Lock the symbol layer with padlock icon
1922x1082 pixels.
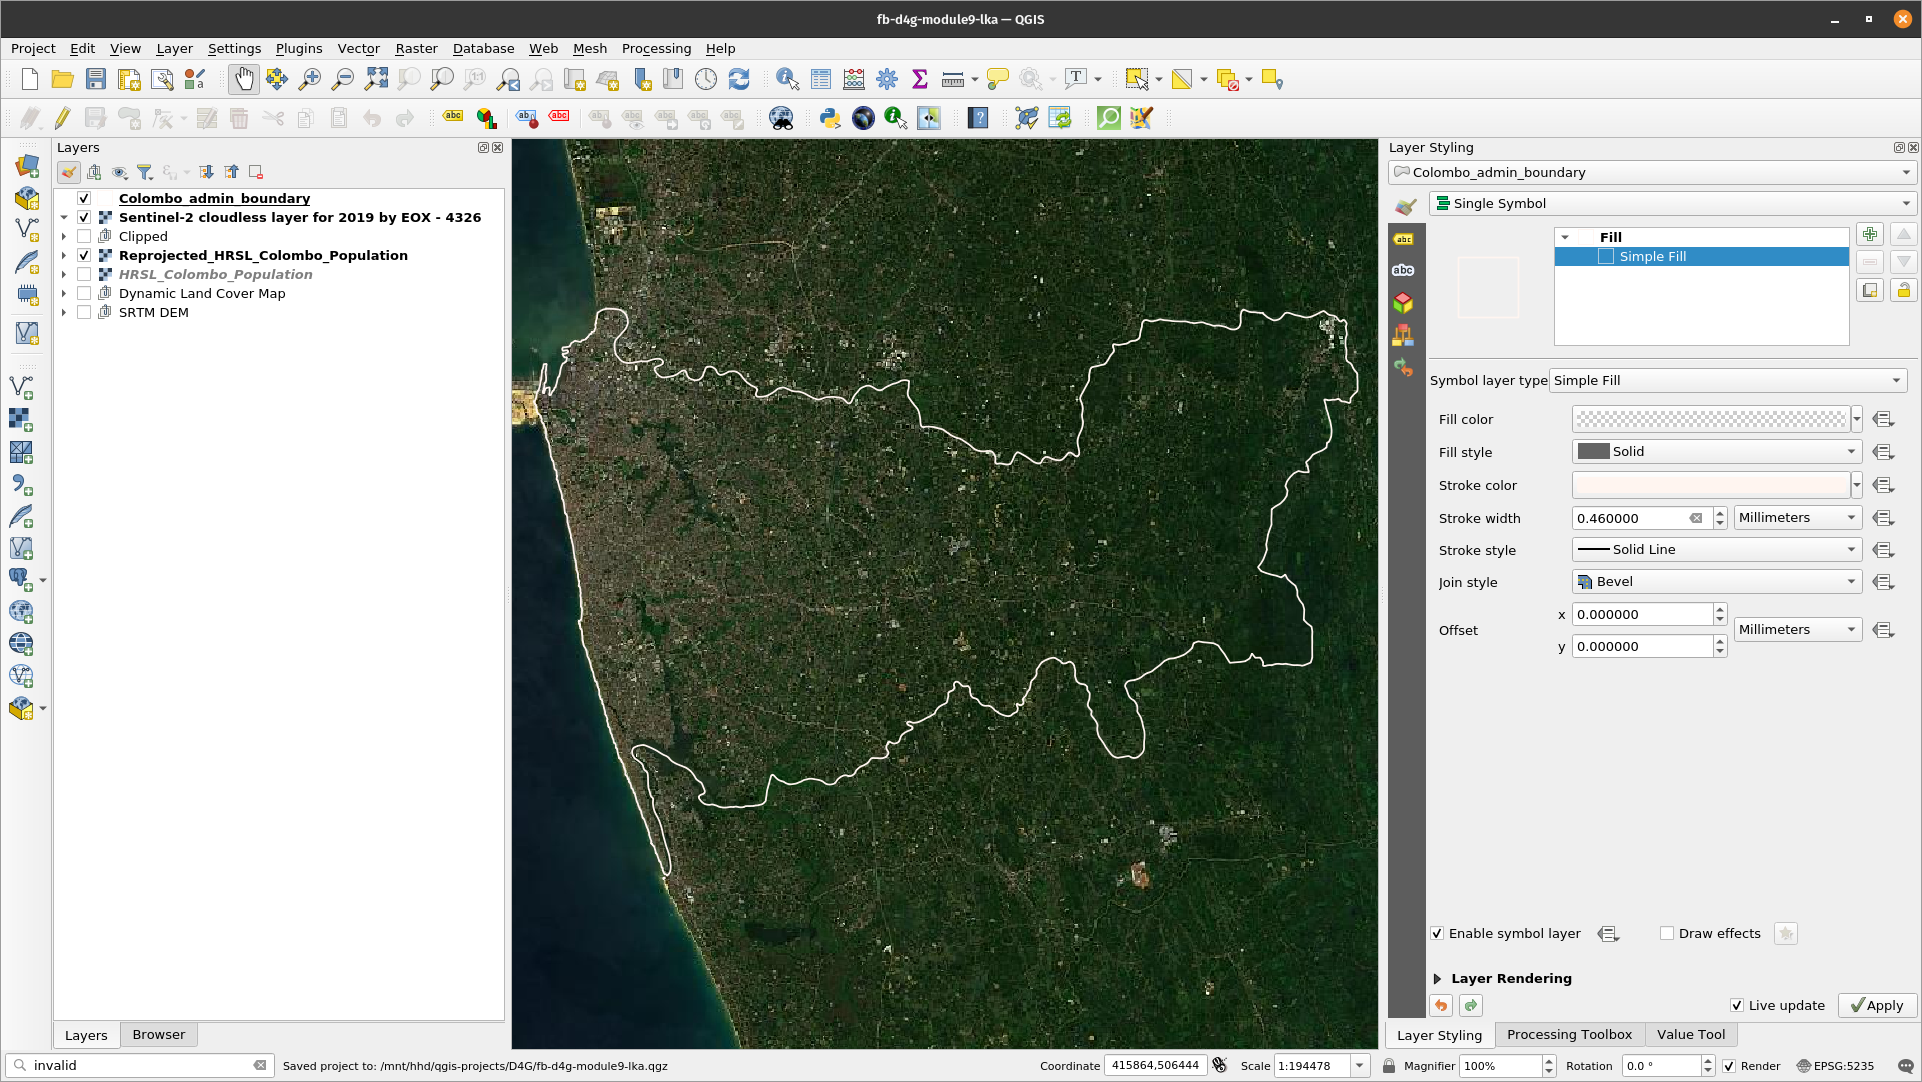(1904, 291)
